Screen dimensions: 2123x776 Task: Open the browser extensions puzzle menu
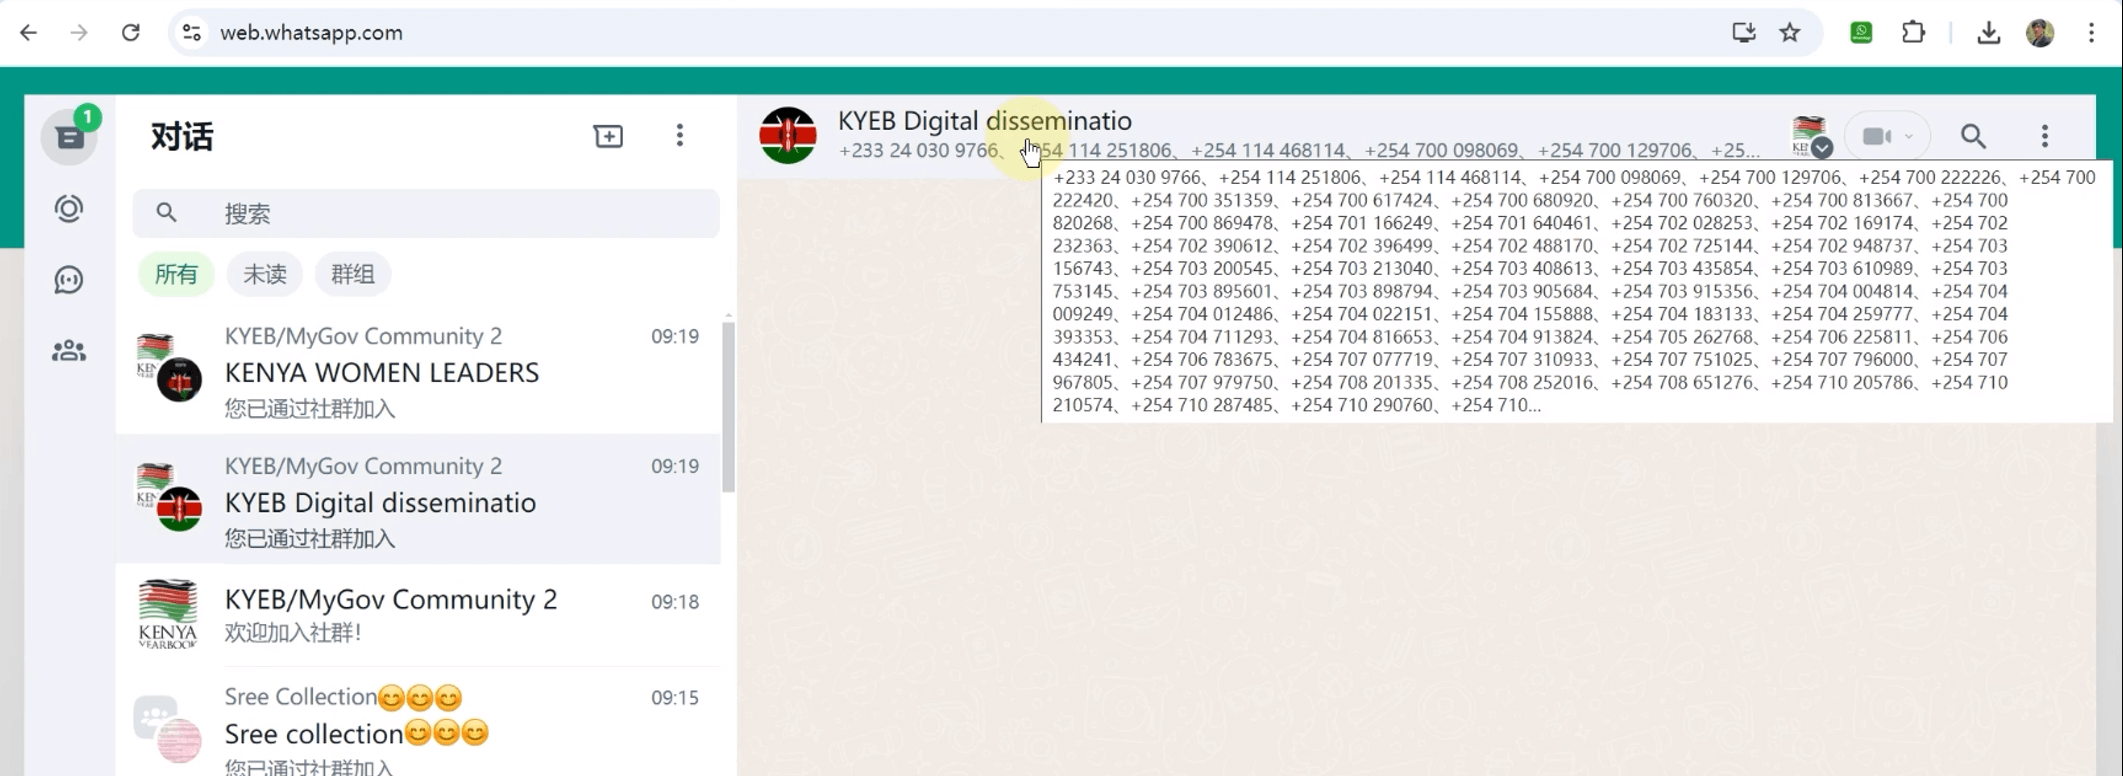[x=1913, y=33]
